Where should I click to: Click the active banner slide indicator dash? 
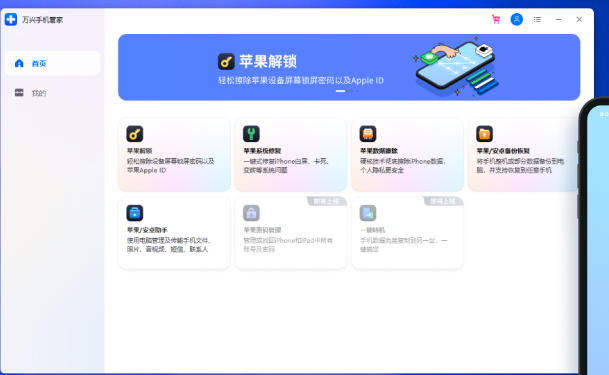point(340,91)
